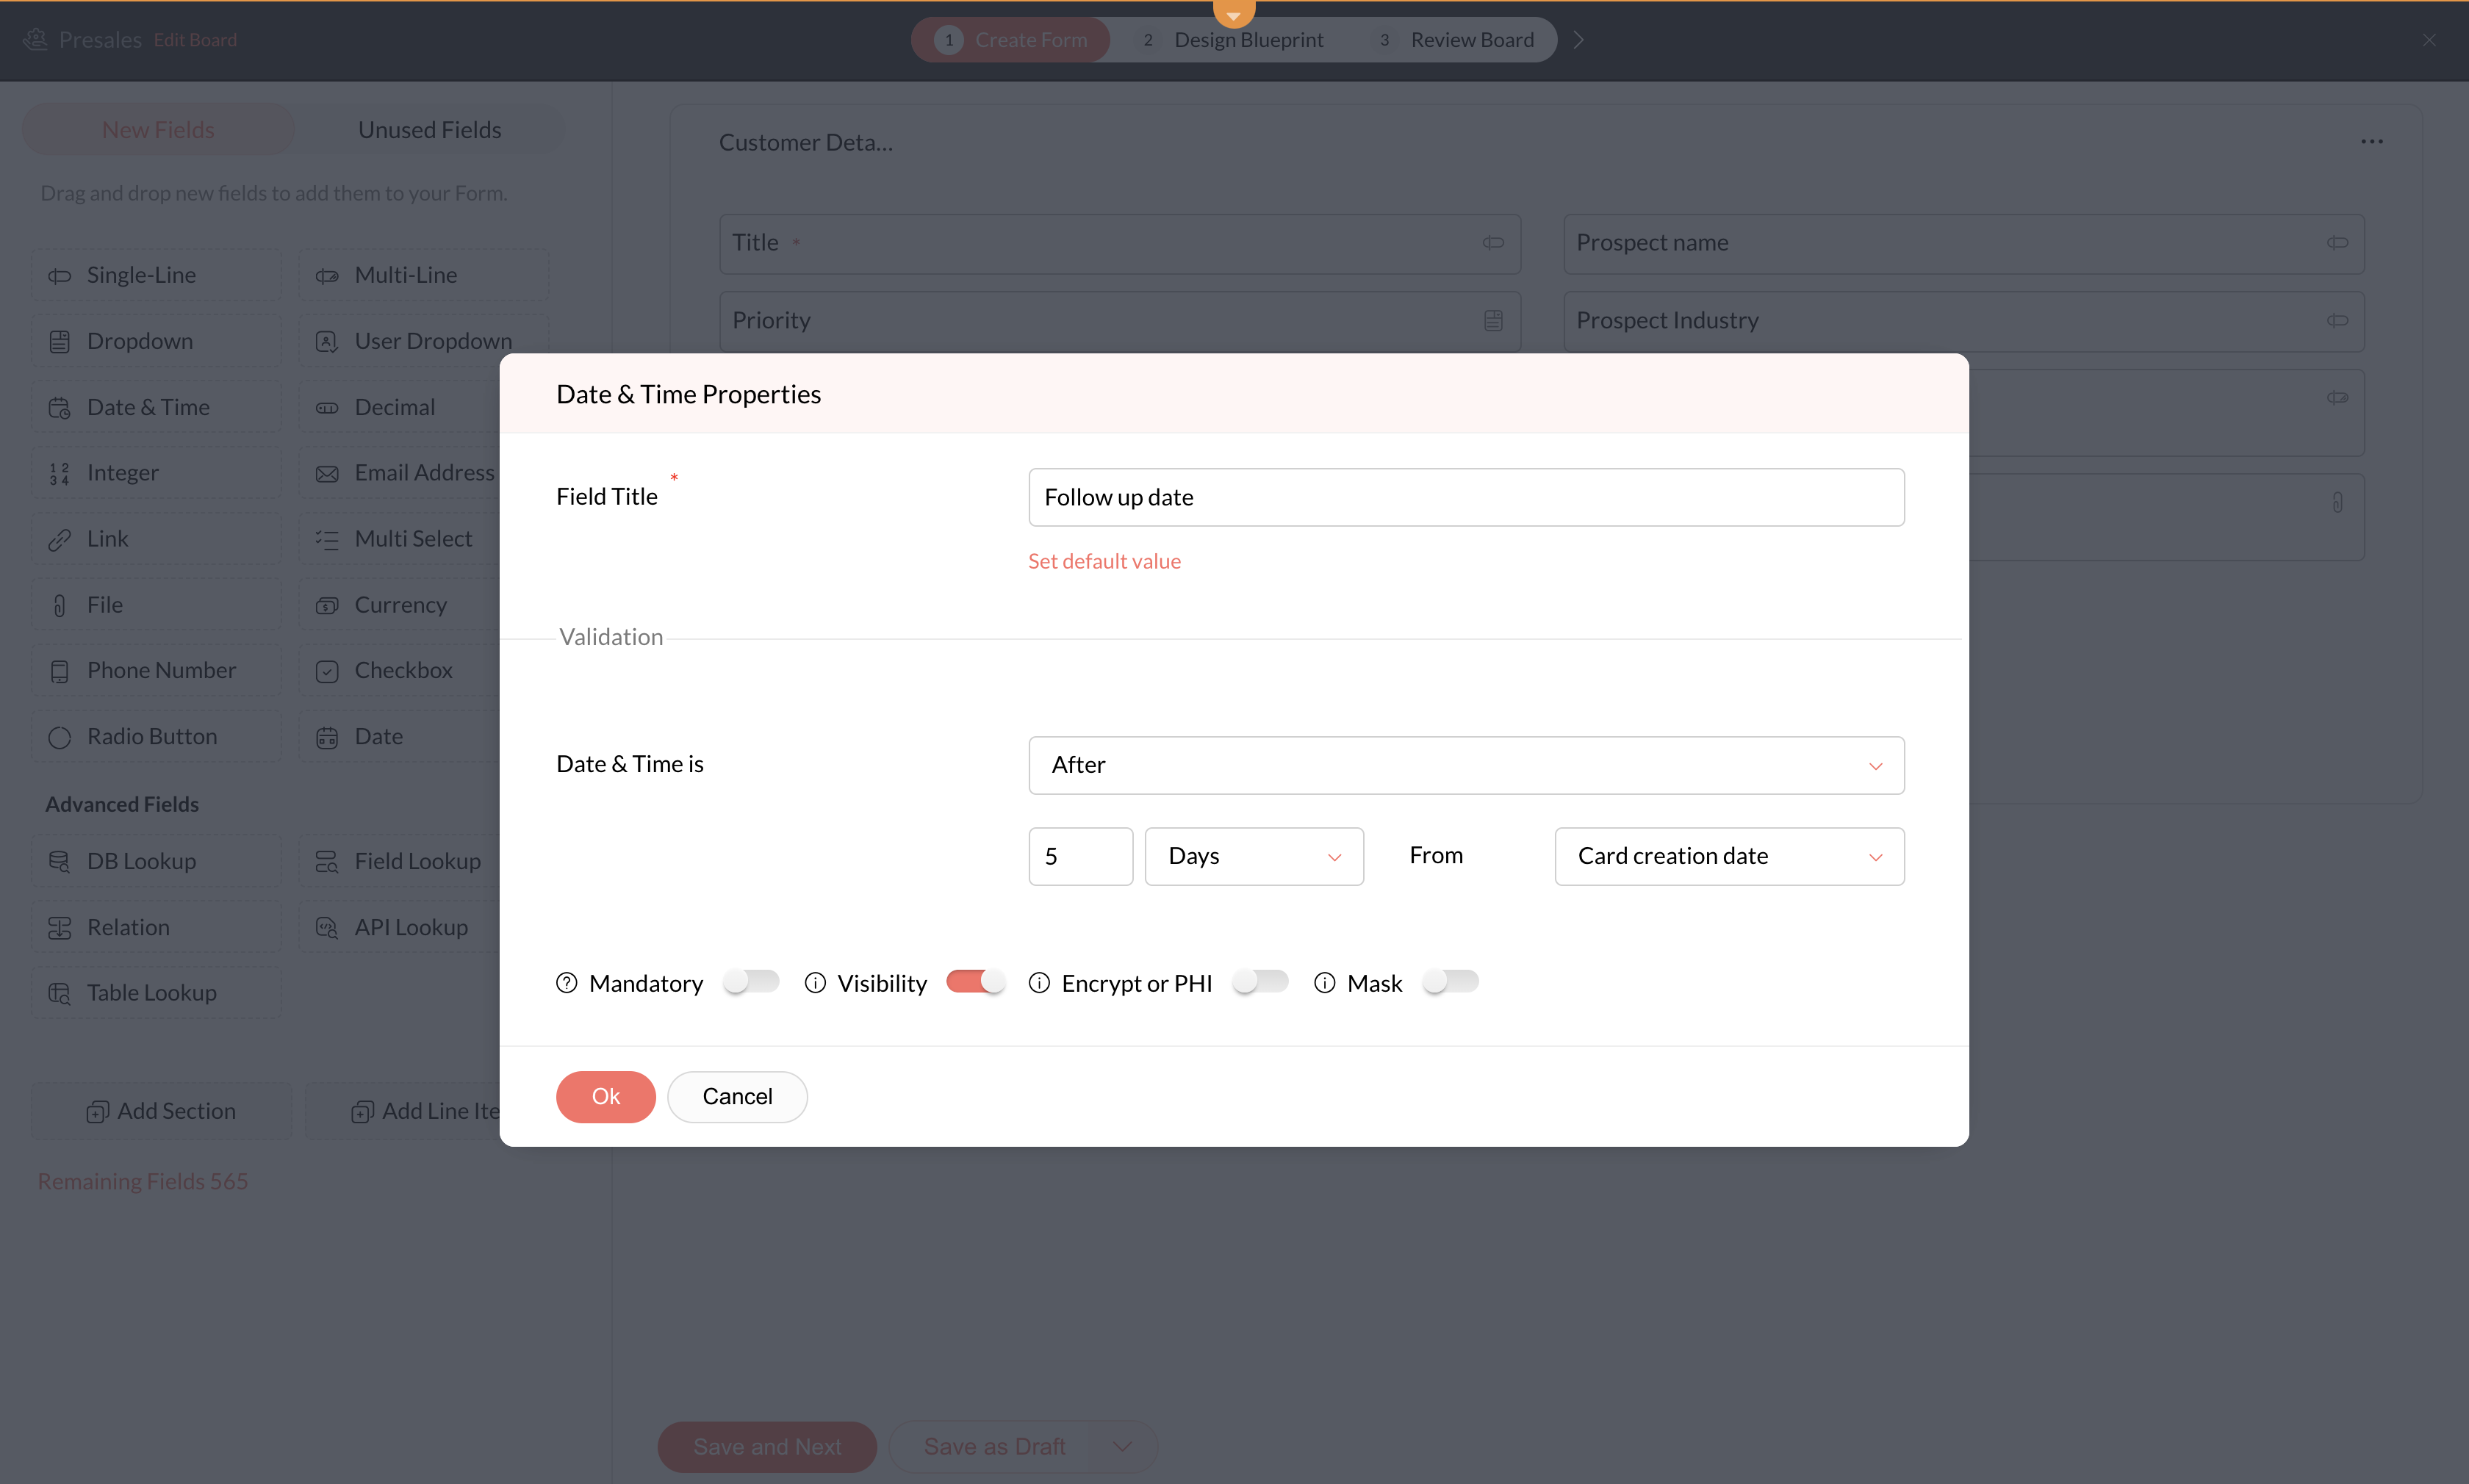Turn off the Visibility toggle
The height and width of the screenshot is (1484, 2469).
pyautogui.click(x=975, y=982)
